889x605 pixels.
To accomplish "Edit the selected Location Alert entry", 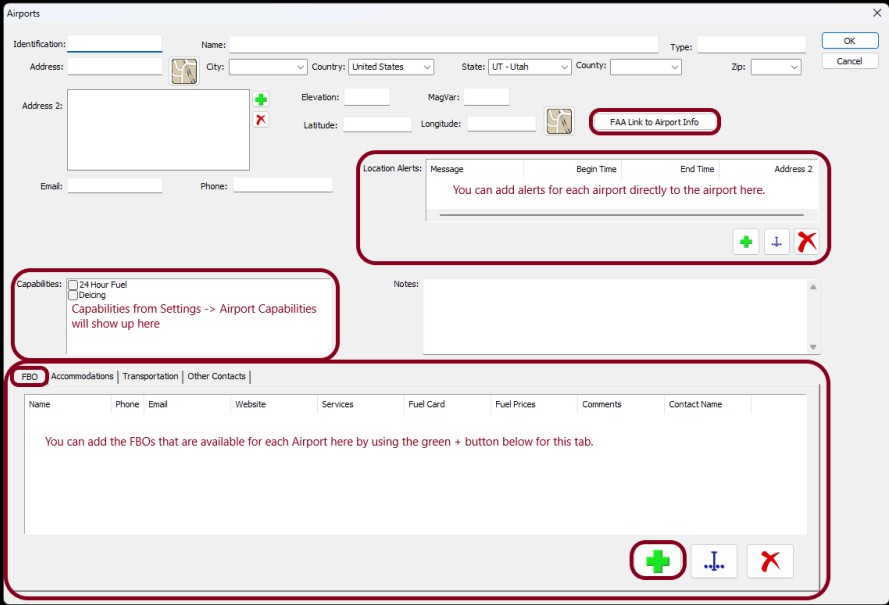I will 777,242.
